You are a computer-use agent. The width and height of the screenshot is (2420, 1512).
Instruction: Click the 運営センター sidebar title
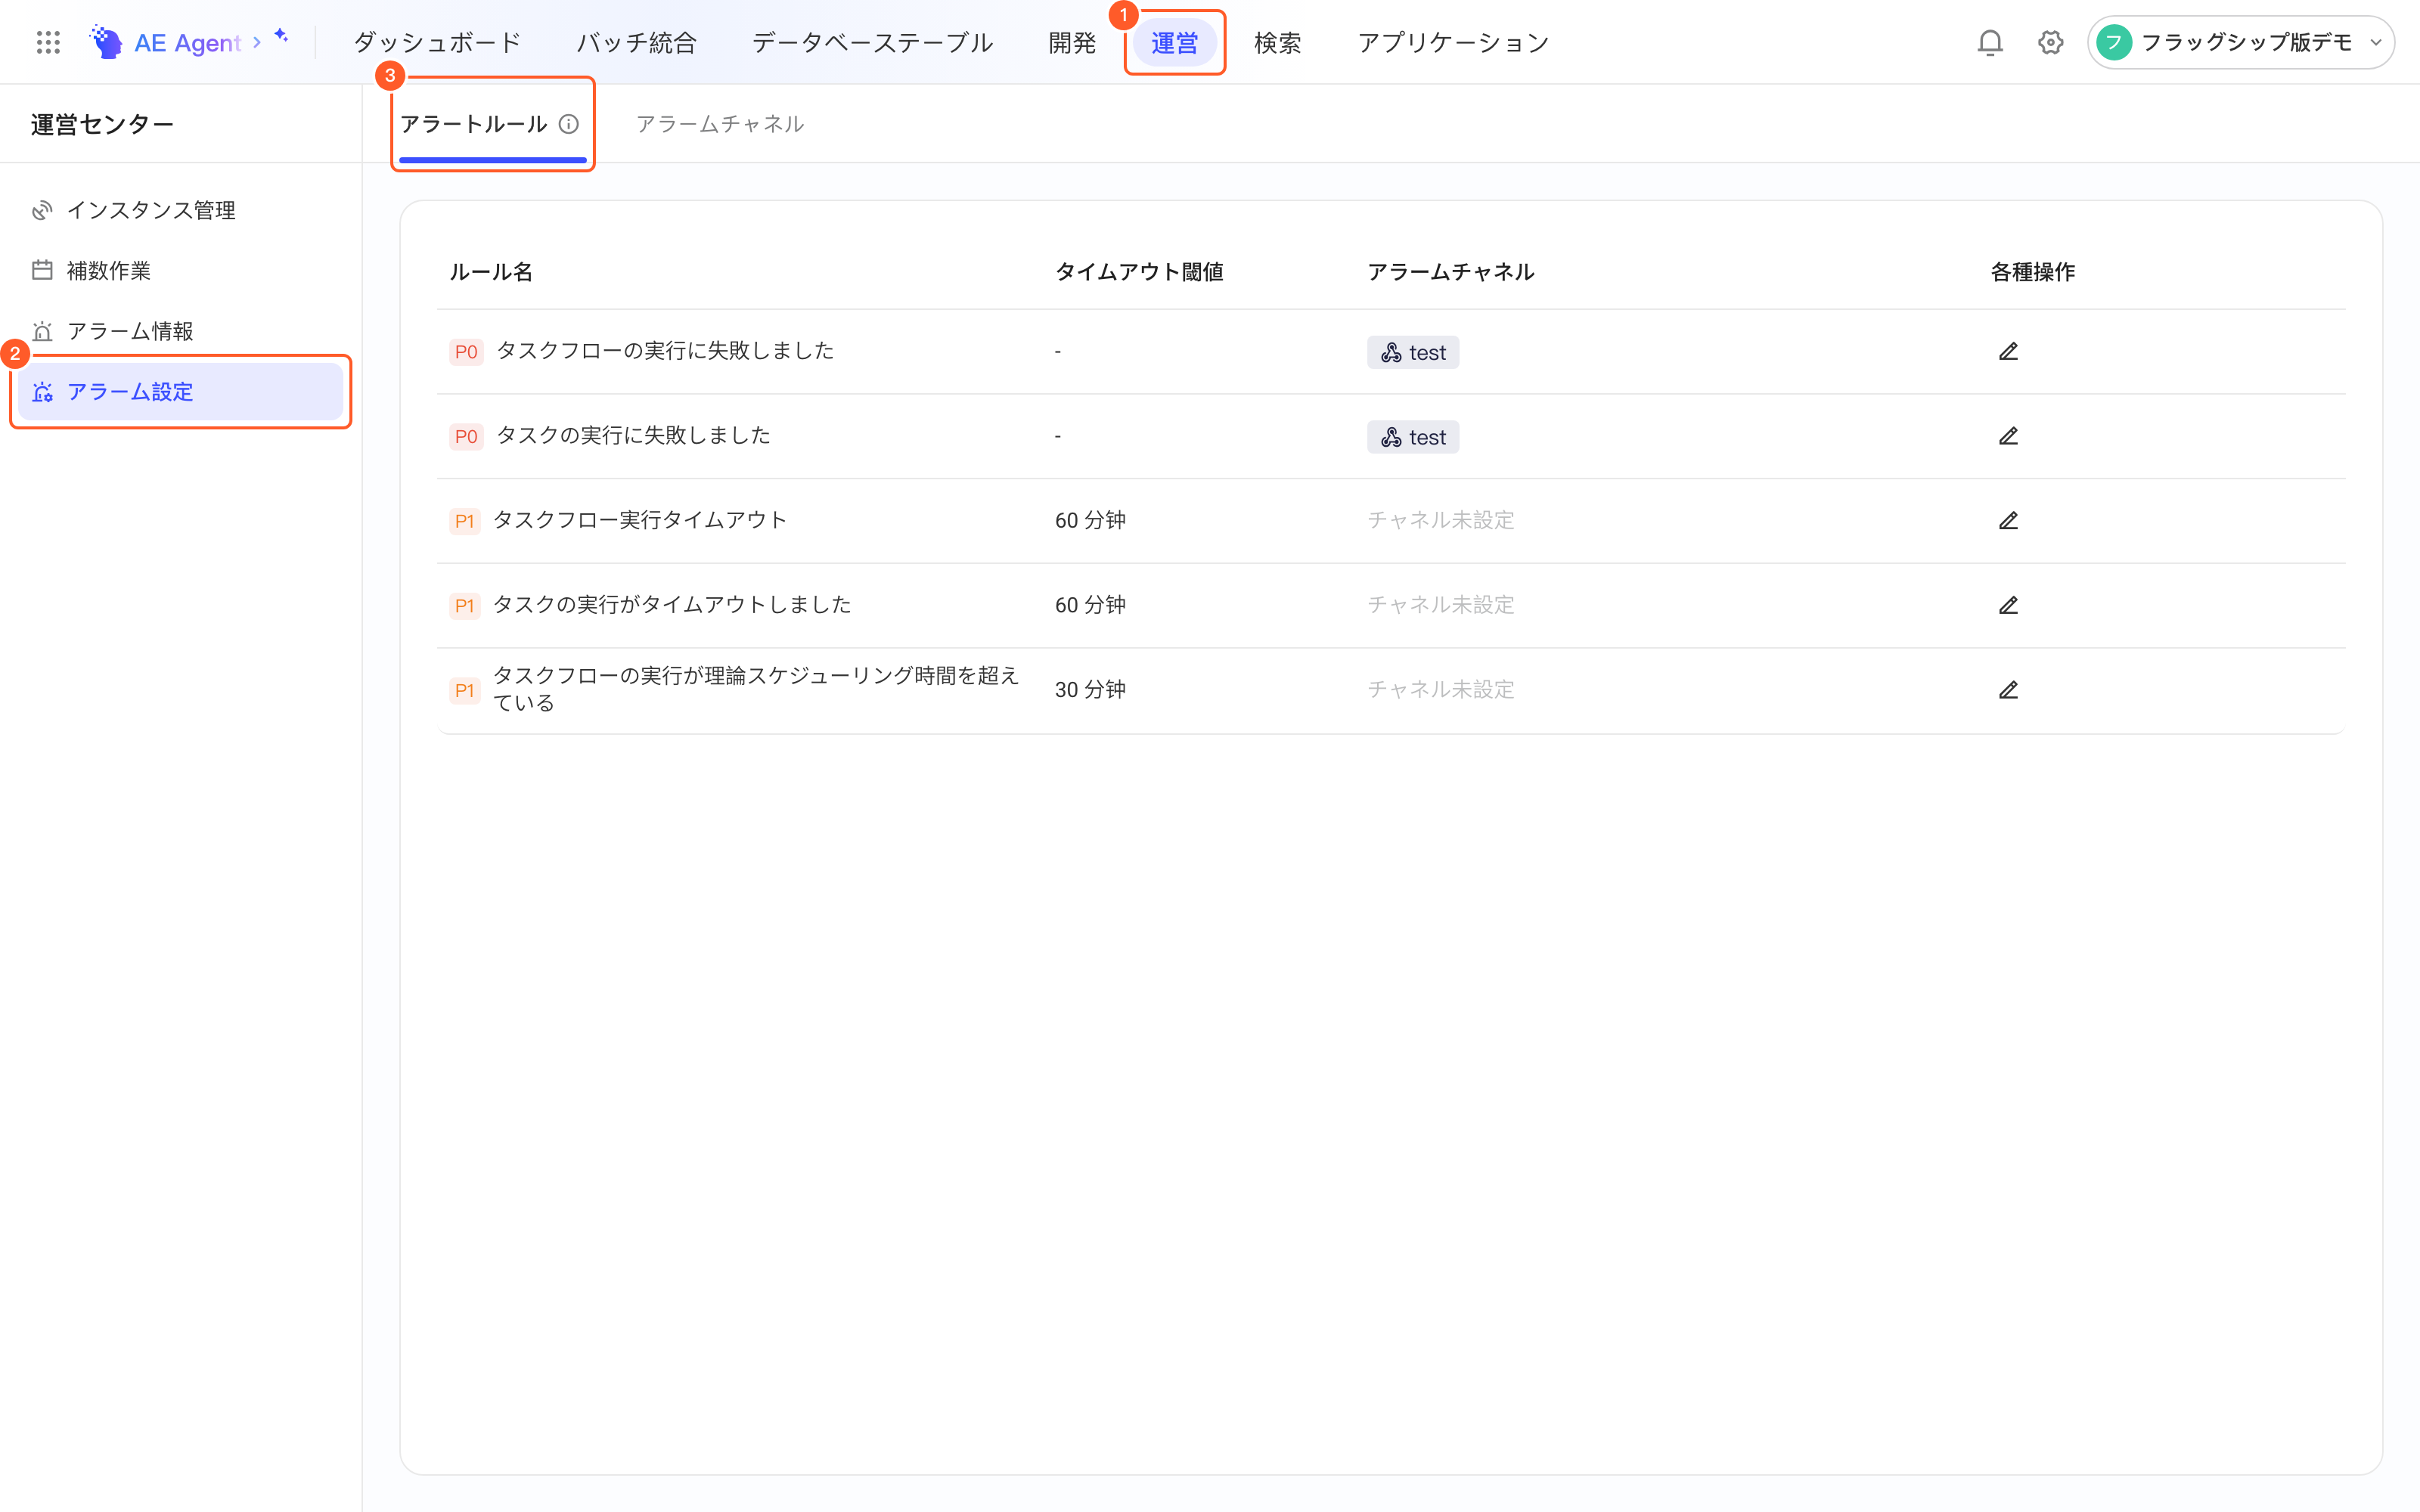click(x=102, y=124)
